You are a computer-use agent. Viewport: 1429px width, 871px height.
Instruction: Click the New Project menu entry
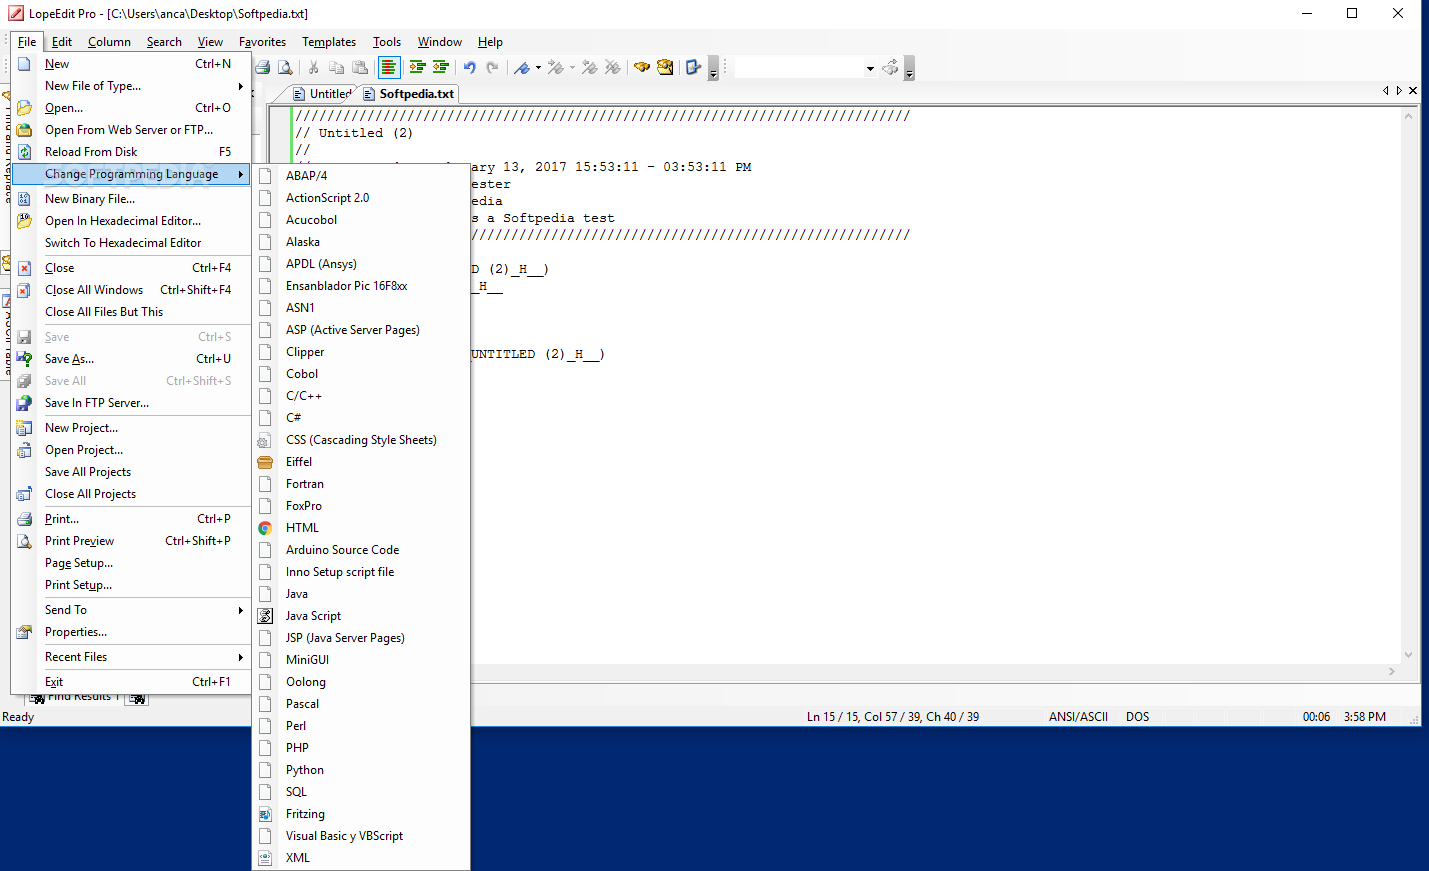(x=131, y=428)
